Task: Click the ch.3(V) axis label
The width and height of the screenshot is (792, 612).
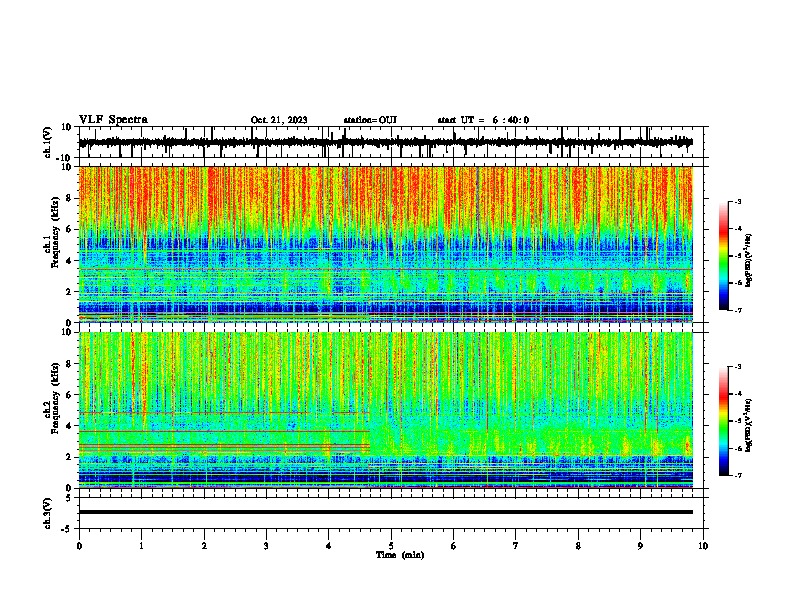Action: (x=47, y=513)
